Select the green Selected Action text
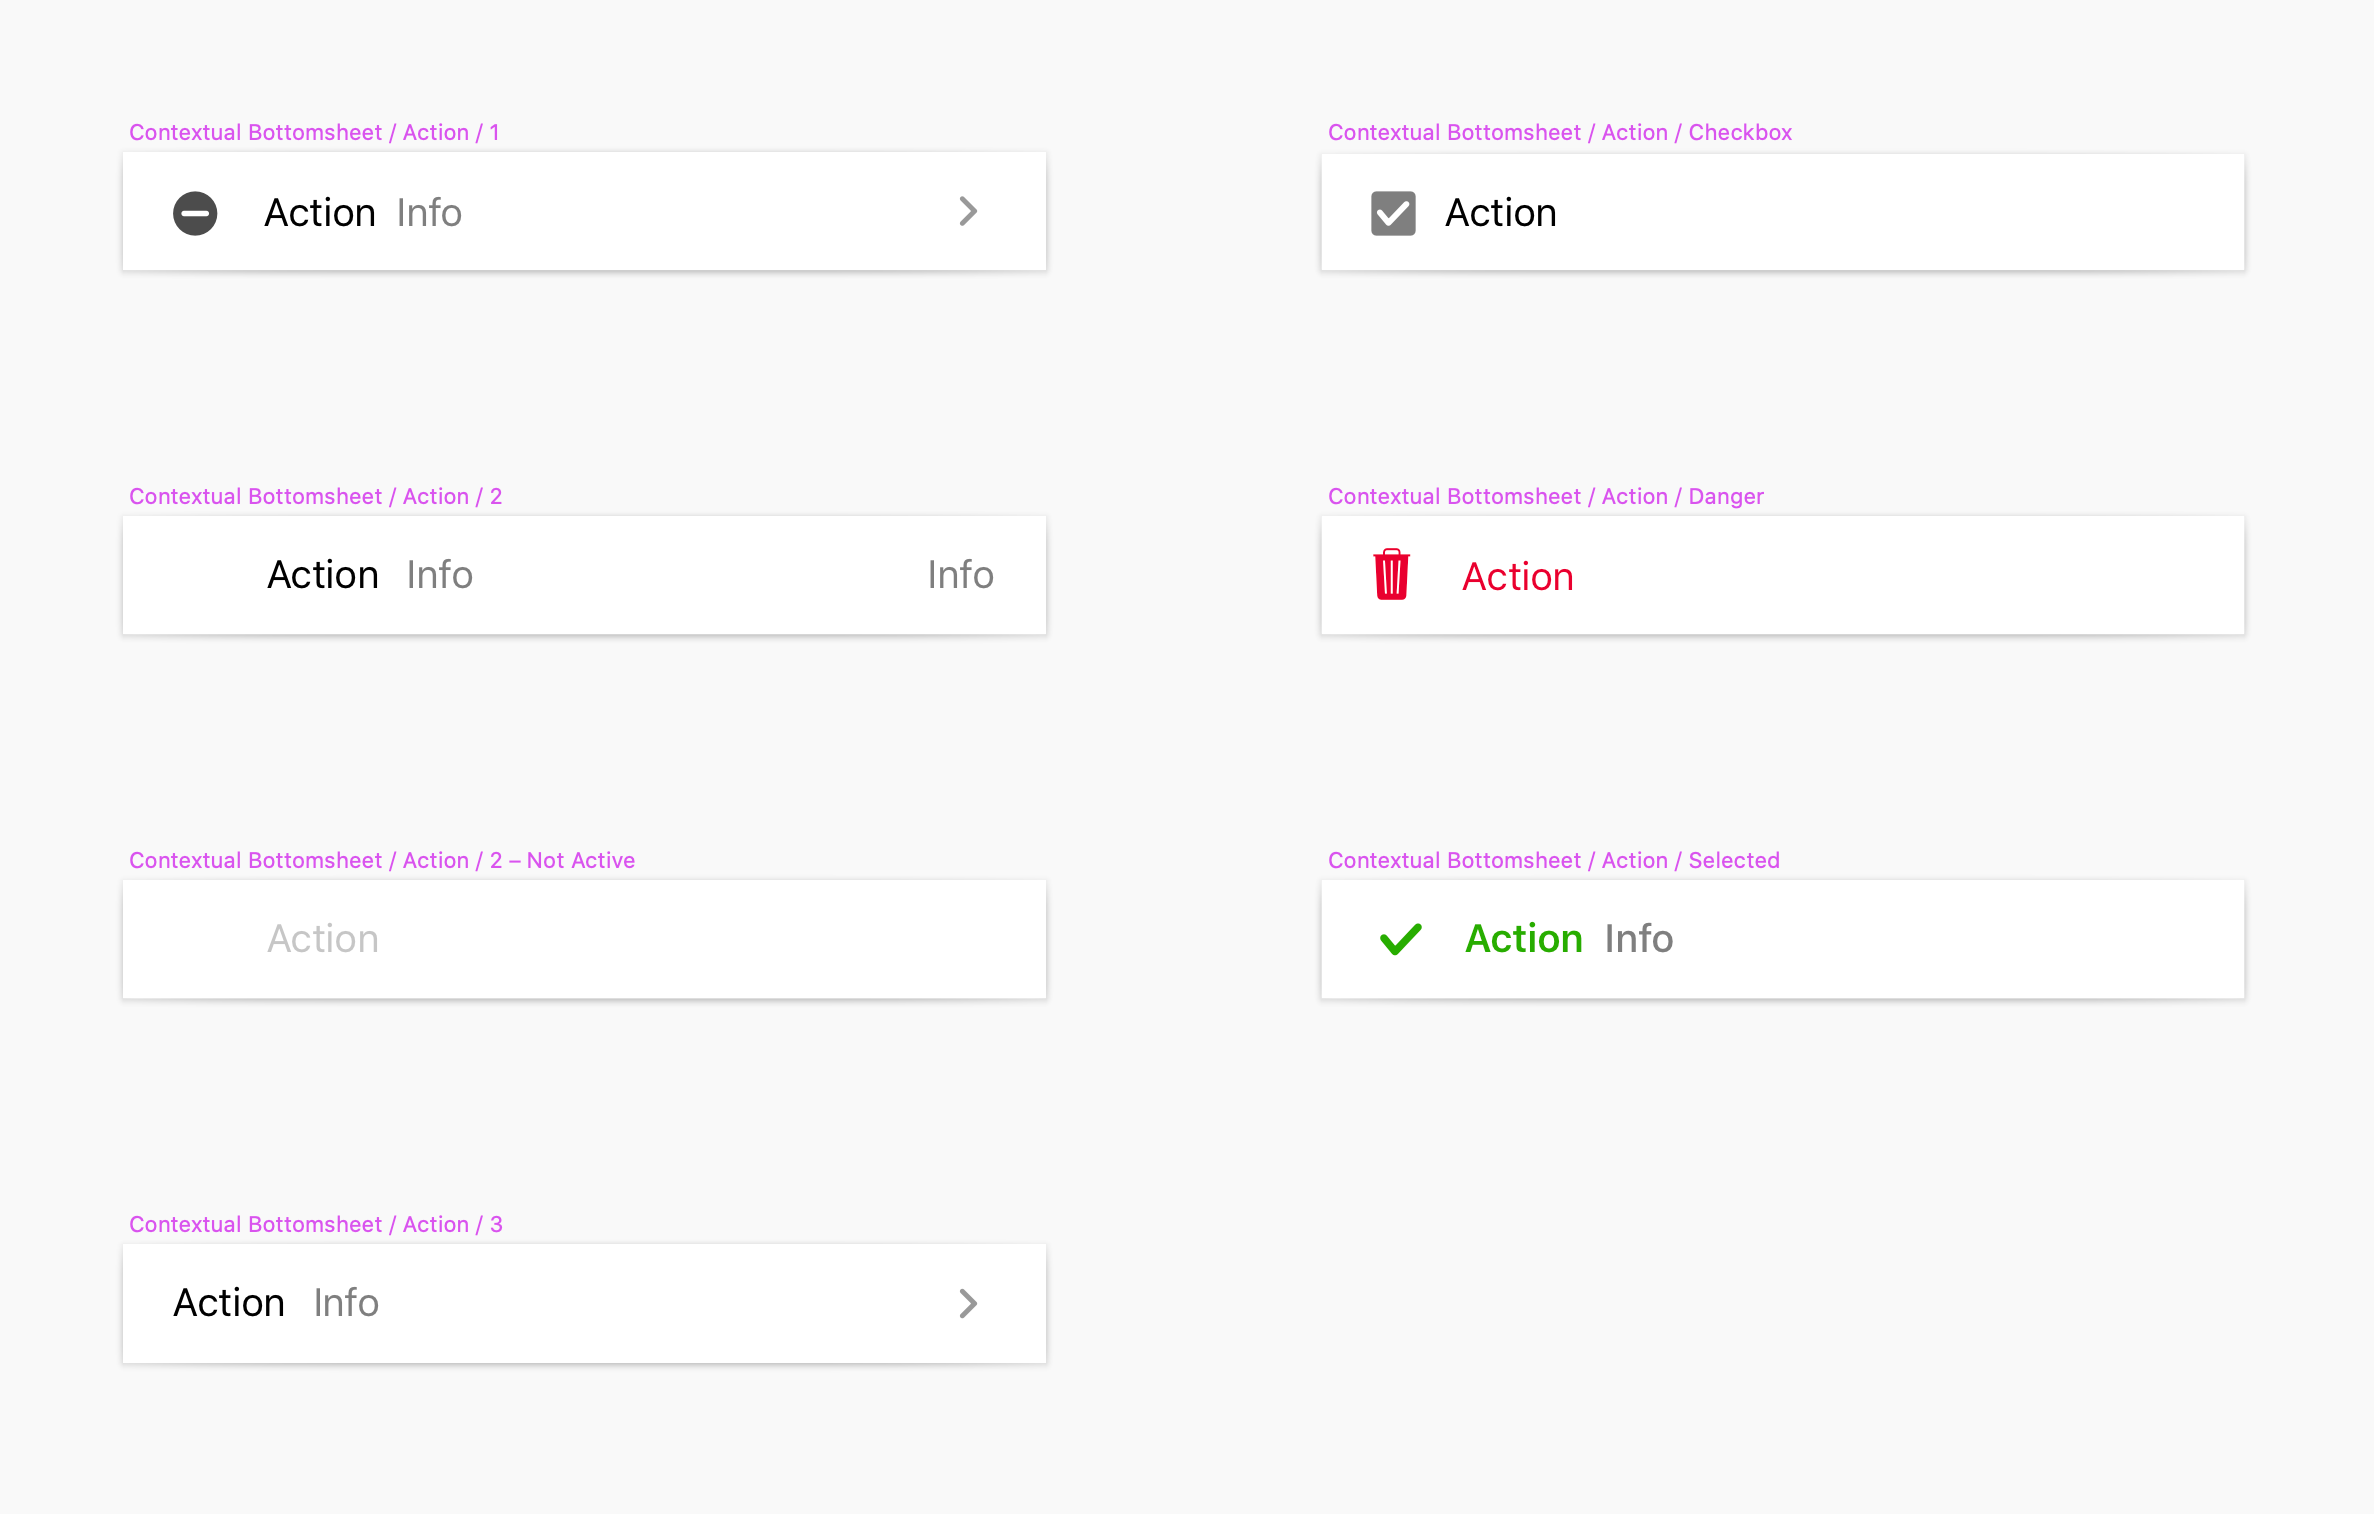The image size is (2374, 1514). point(1523,939)
